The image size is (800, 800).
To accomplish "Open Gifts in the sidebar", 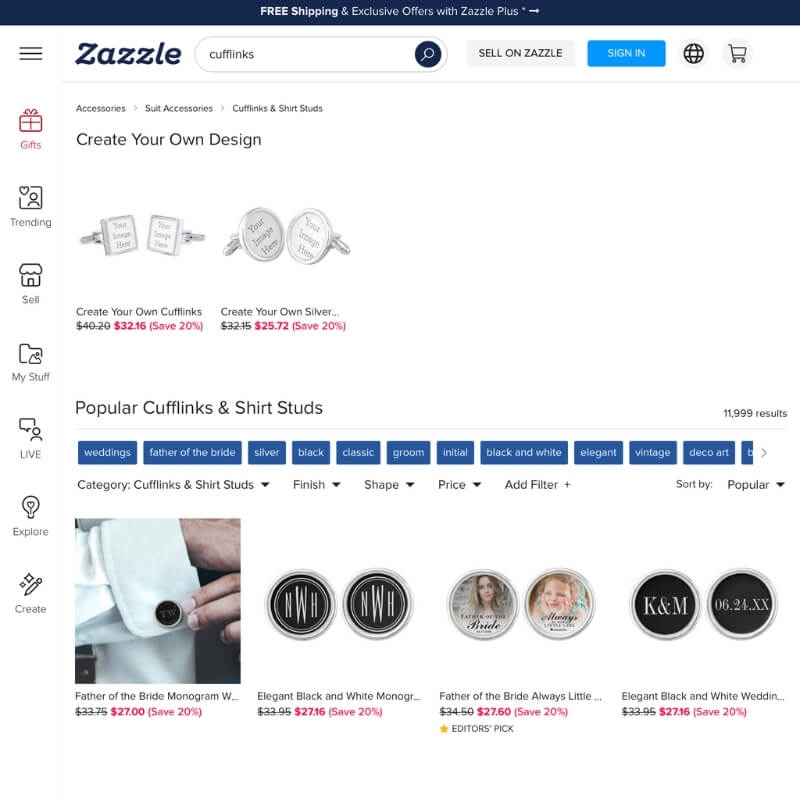I will 31,130.
